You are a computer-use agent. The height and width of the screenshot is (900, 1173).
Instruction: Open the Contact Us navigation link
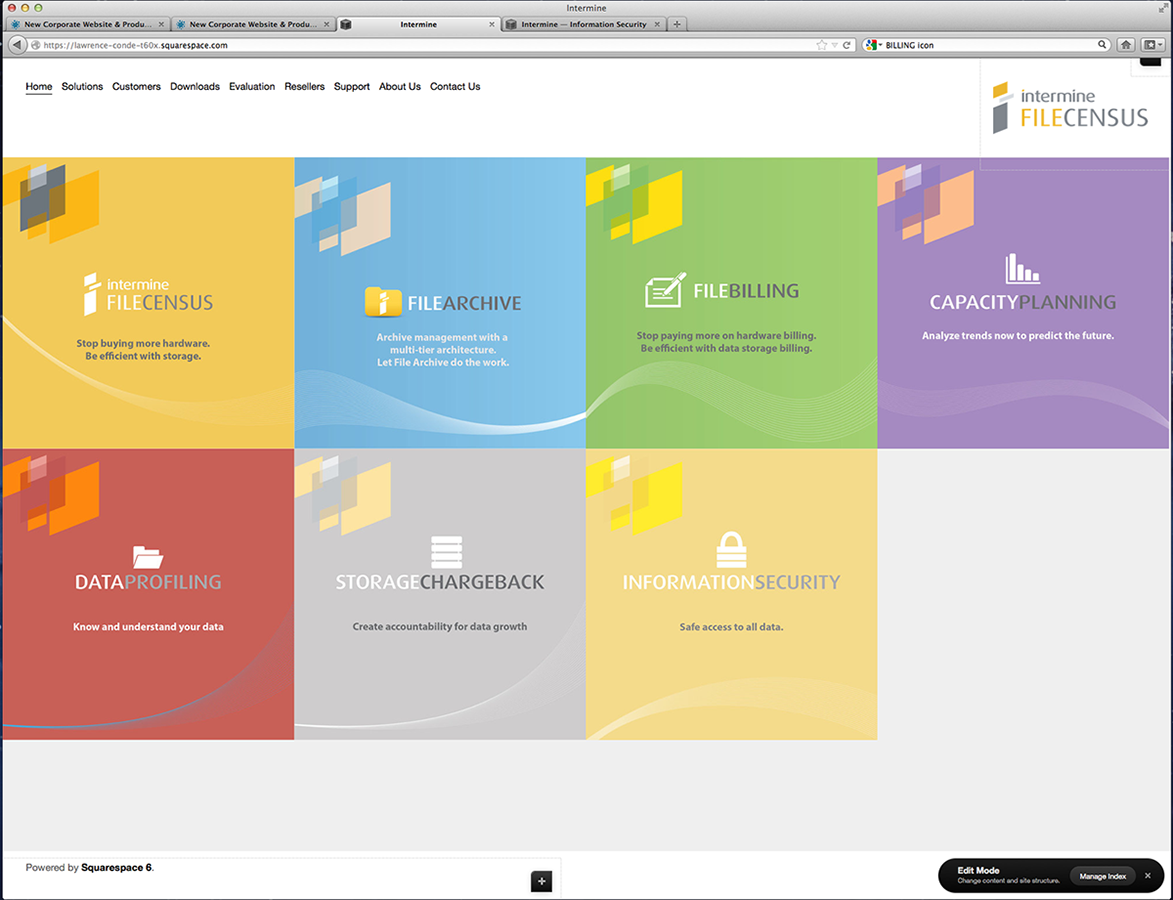pos(455,87)
